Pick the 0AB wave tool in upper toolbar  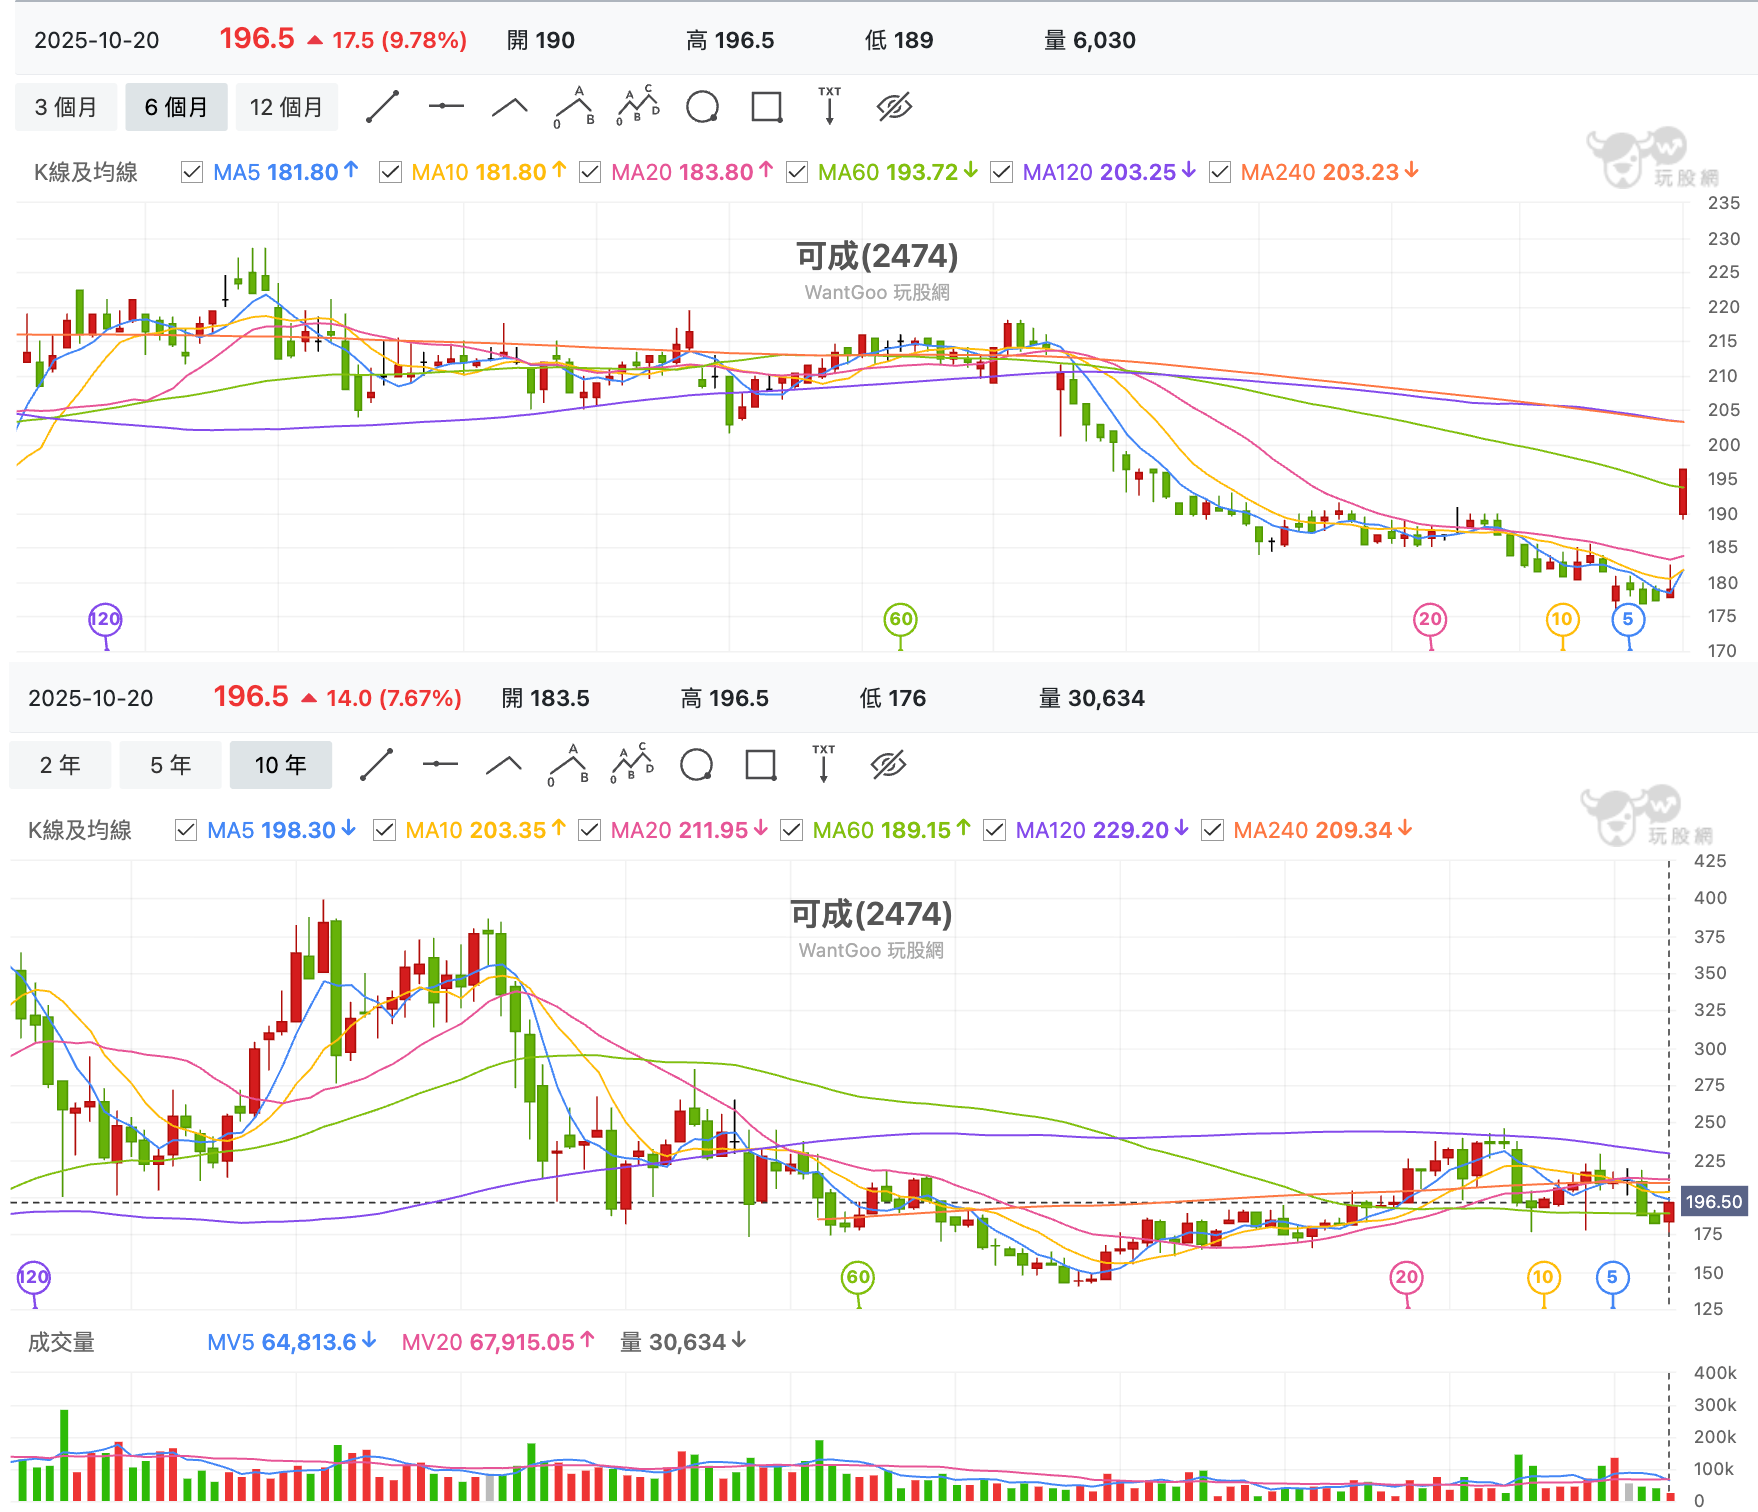pyautogui.click(x=574, y=107)
